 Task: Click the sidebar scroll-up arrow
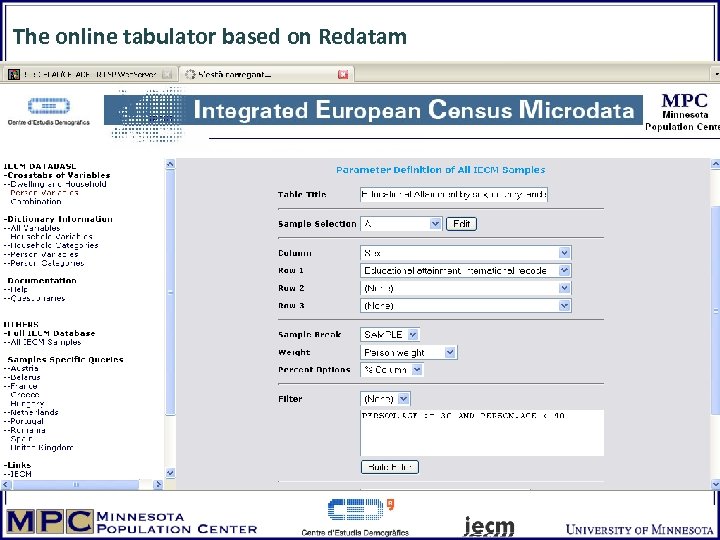pos(170,163)
